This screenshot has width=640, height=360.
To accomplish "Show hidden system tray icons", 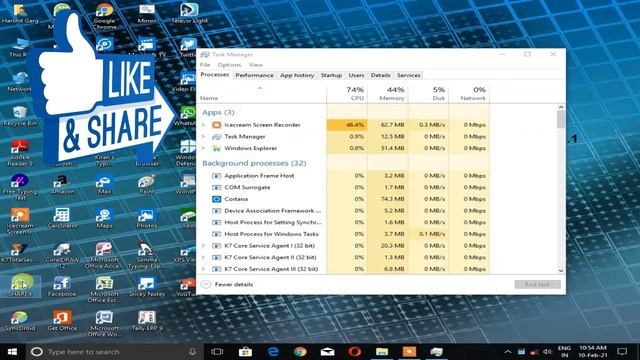I will point(508,351).
